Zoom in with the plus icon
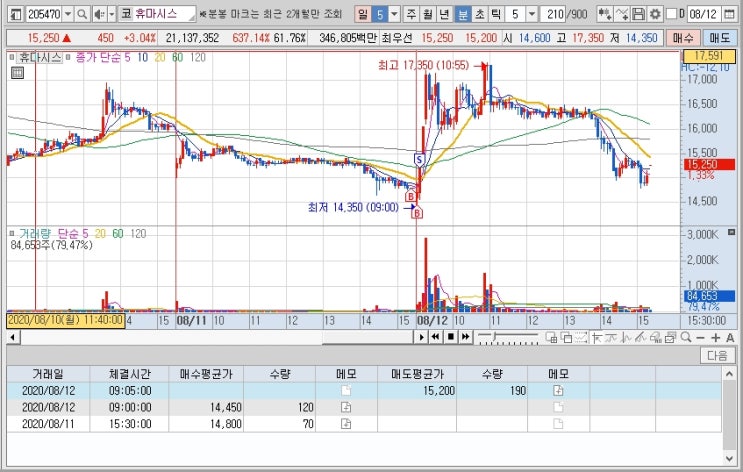Screen dimensions: 743x472 coord(716,337)
